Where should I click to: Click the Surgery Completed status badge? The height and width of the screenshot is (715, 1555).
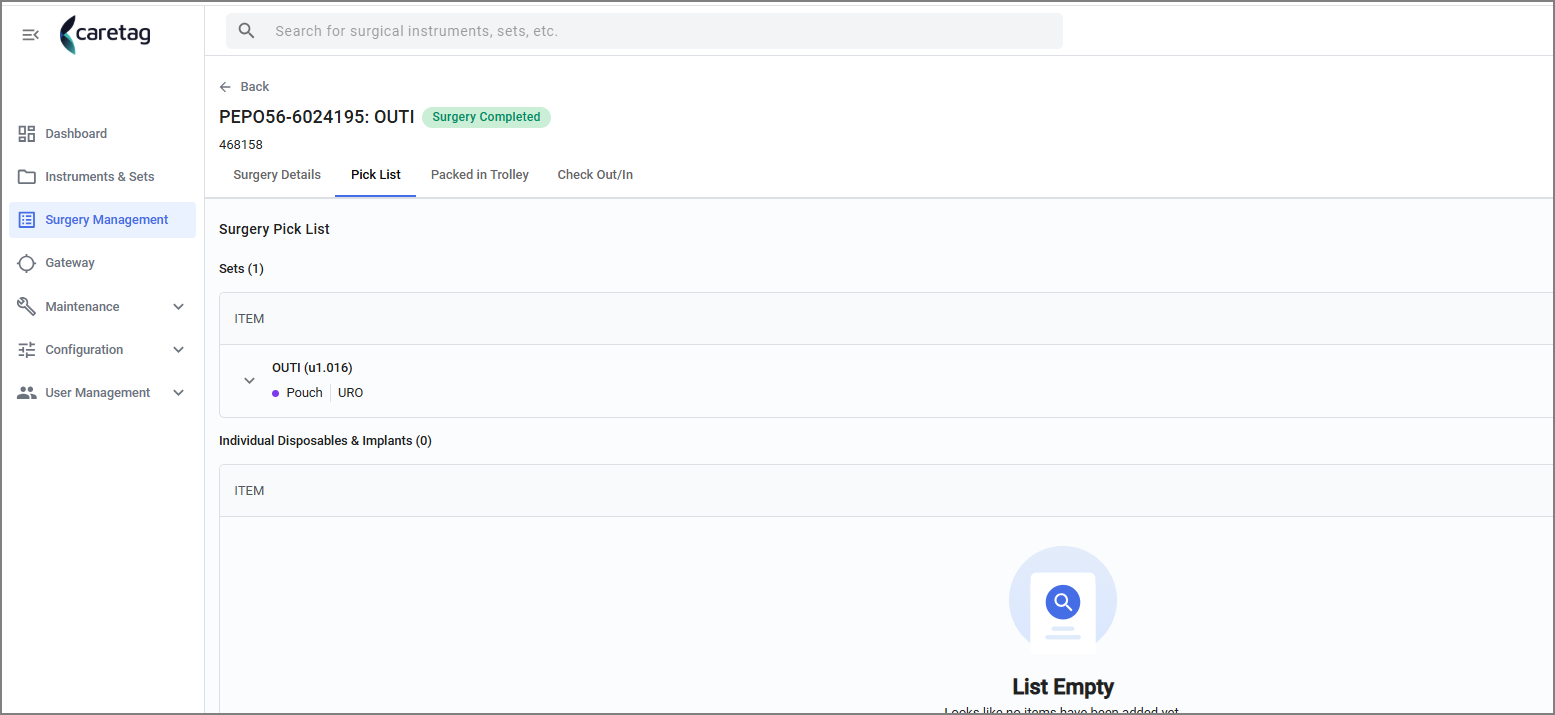coord(486,117)
